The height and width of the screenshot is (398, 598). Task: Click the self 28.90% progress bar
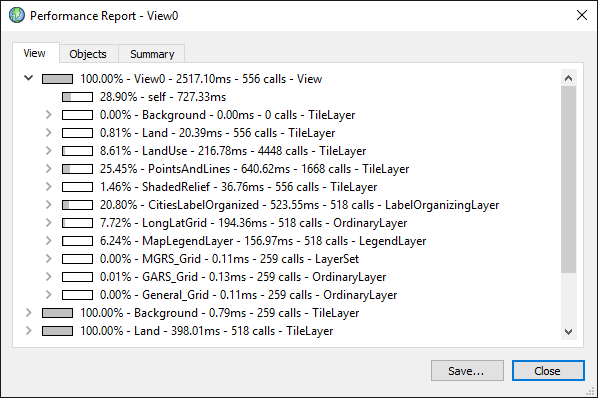click(x=77, y=97)
